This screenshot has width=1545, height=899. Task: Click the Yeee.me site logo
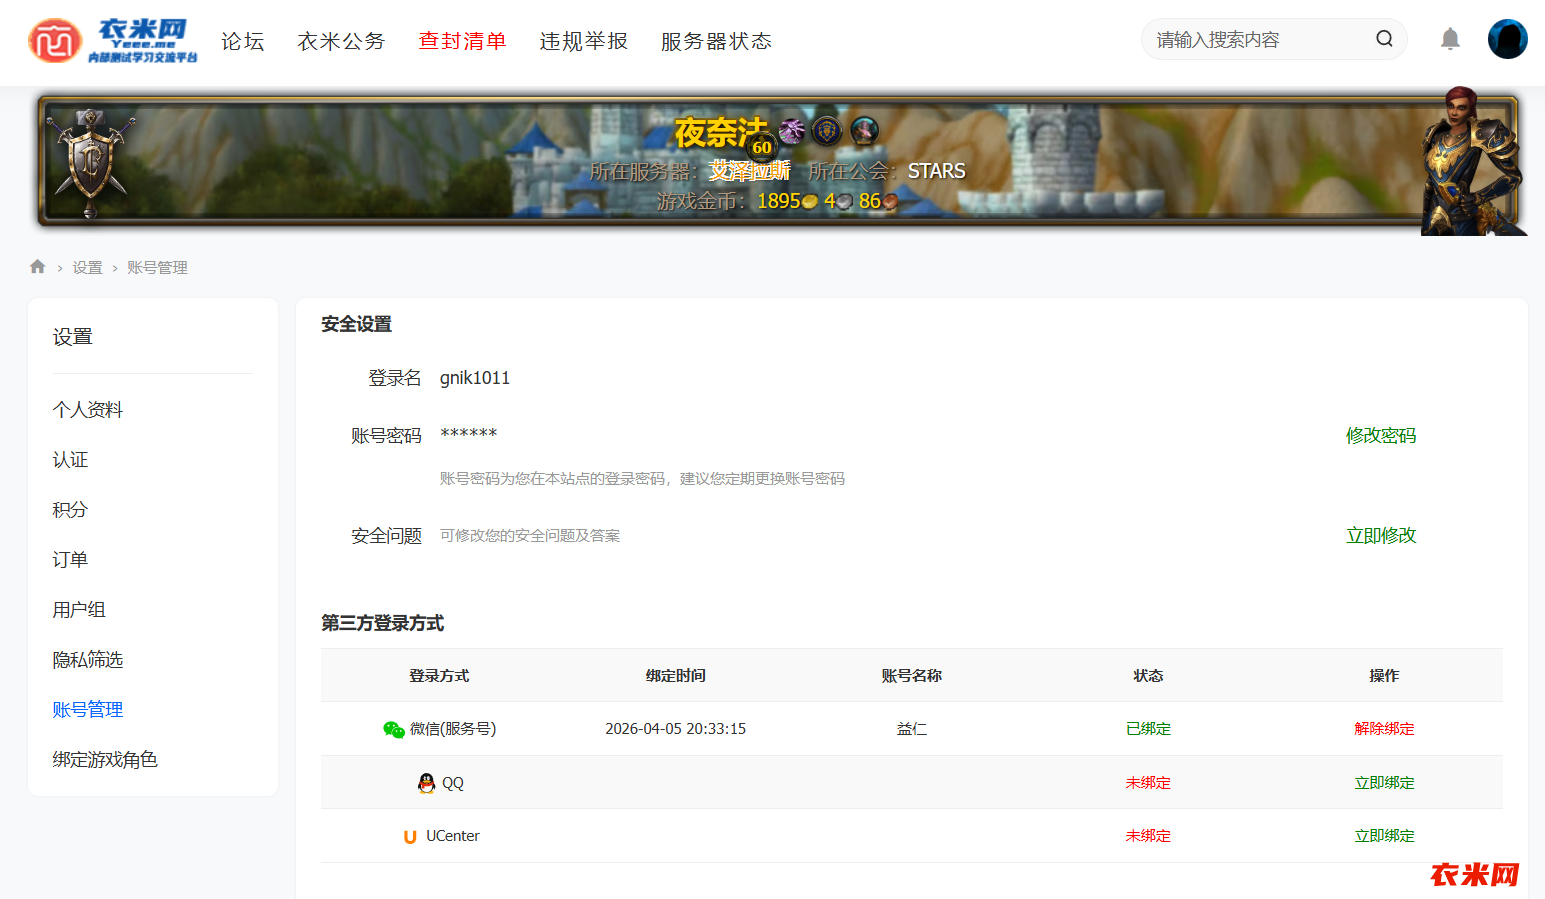[x=113, y=41]
